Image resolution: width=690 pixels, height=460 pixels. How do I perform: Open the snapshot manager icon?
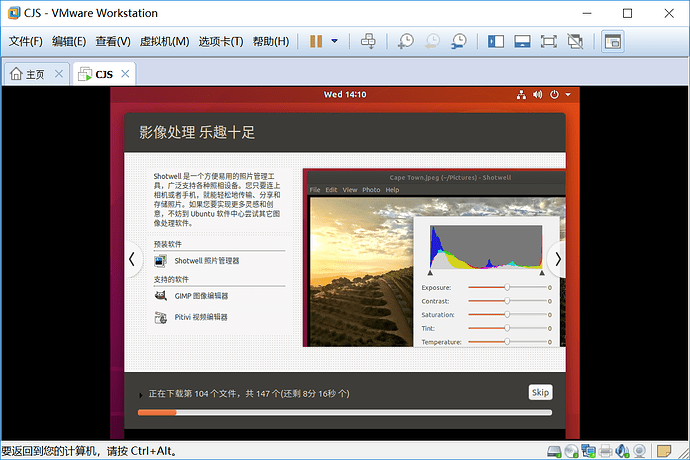coord(459,41)
